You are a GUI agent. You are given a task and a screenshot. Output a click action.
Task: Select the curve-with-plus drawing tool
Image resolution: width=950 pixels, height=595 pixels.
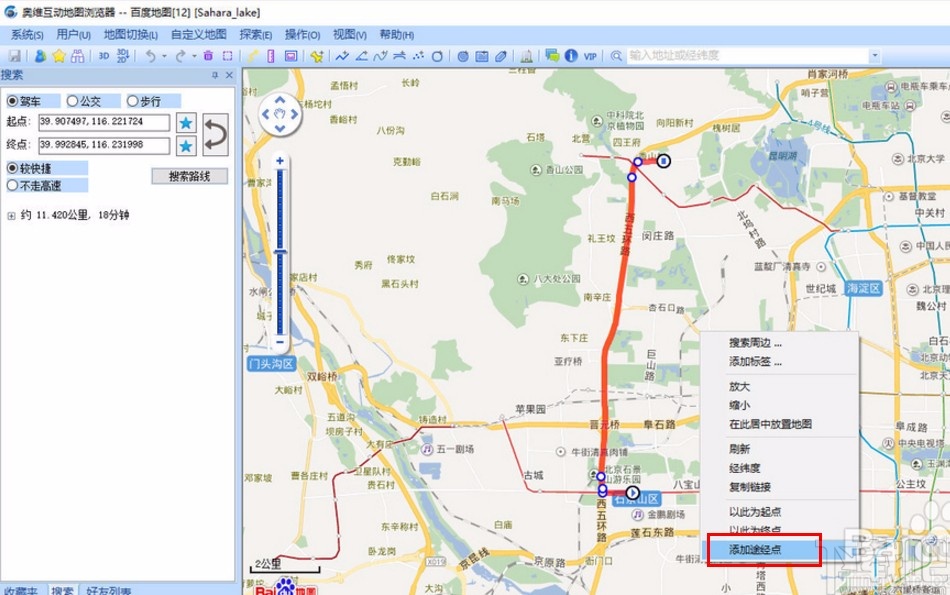pos(380,56)
